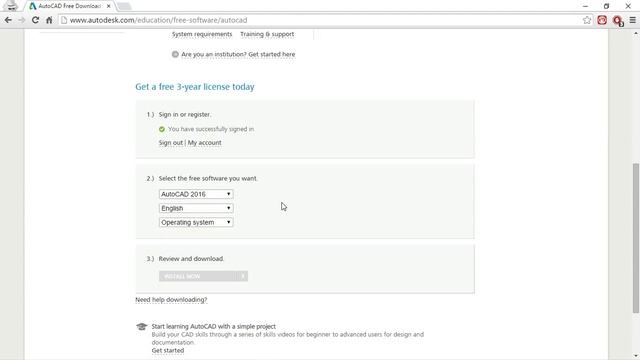Screen dimensions: 640x360
Task: Click the page vertical scrollbar thumb
Action: pyautogui.click(x=636, y=238)
